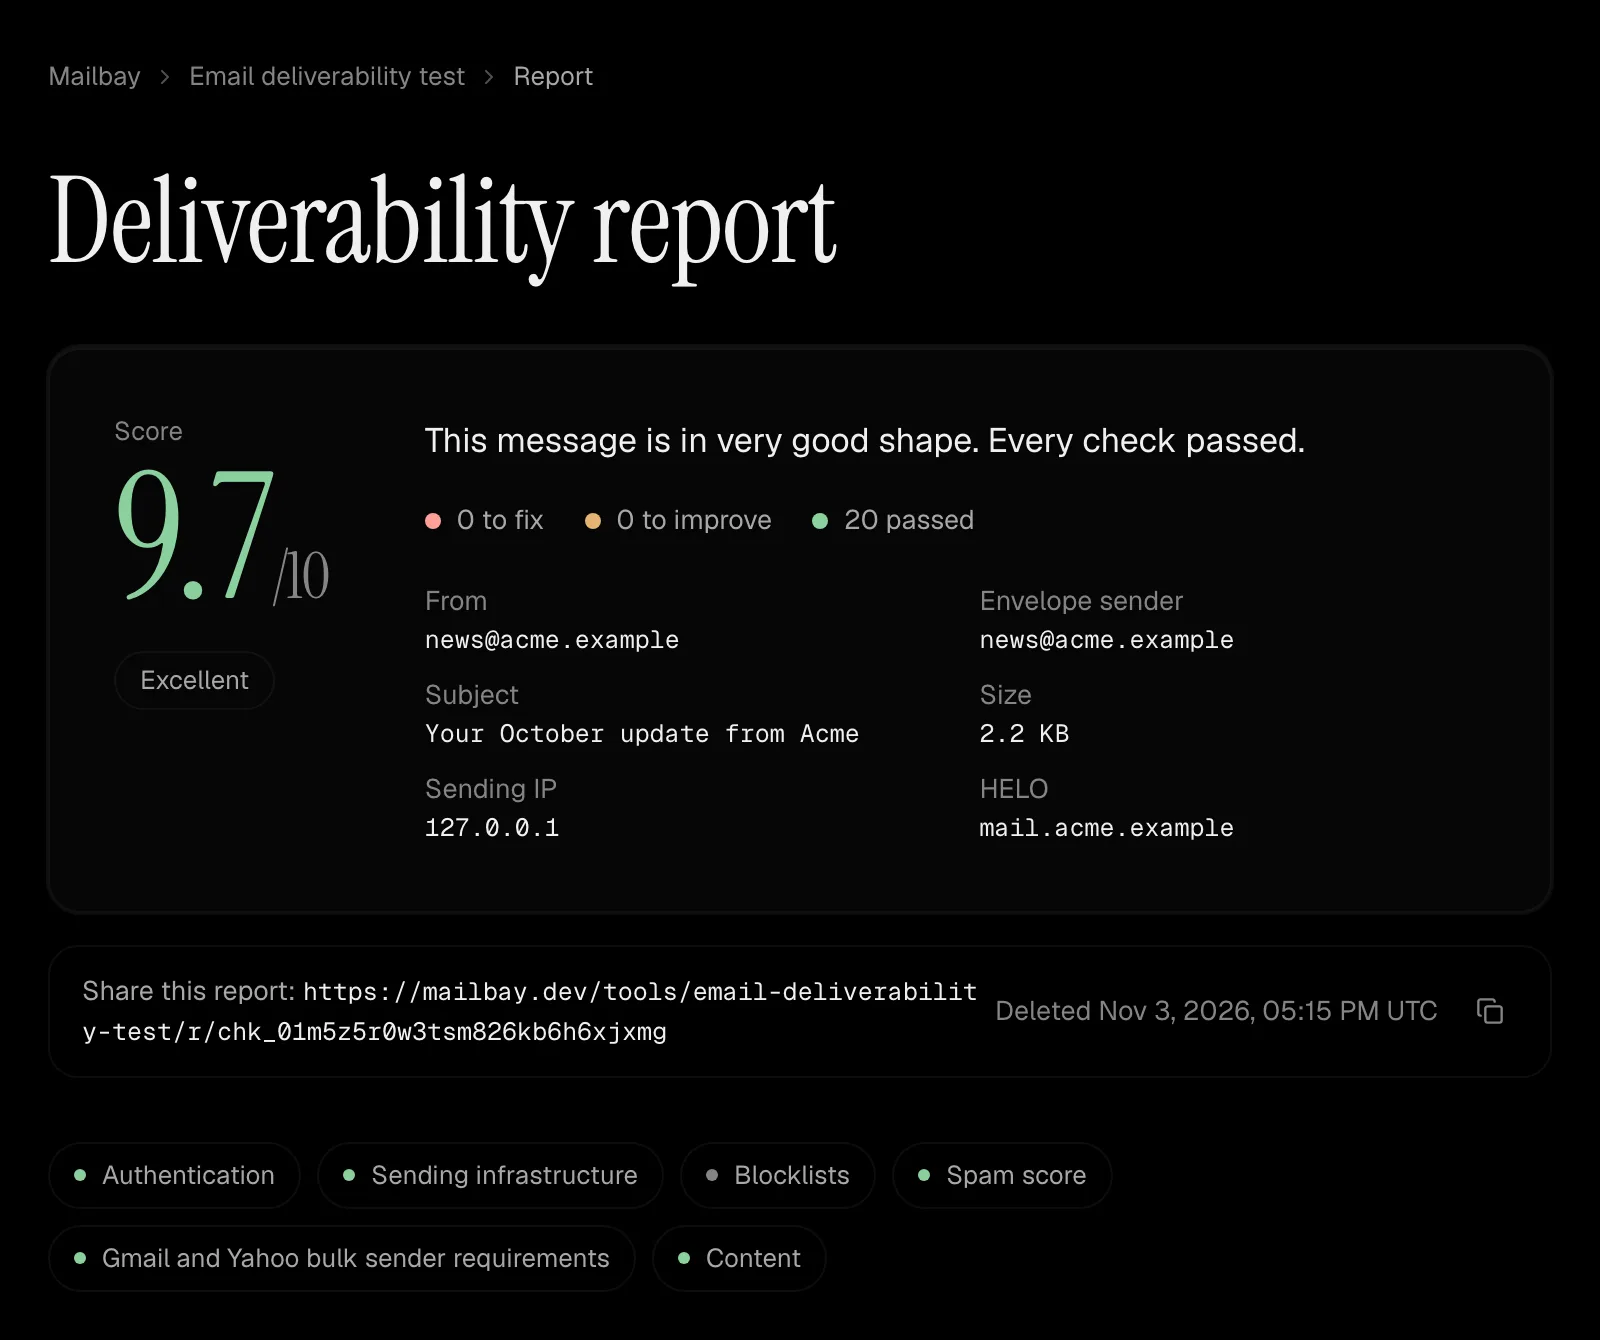Select the share report URL text
1600x1340 pixels.
[530, 1011]
